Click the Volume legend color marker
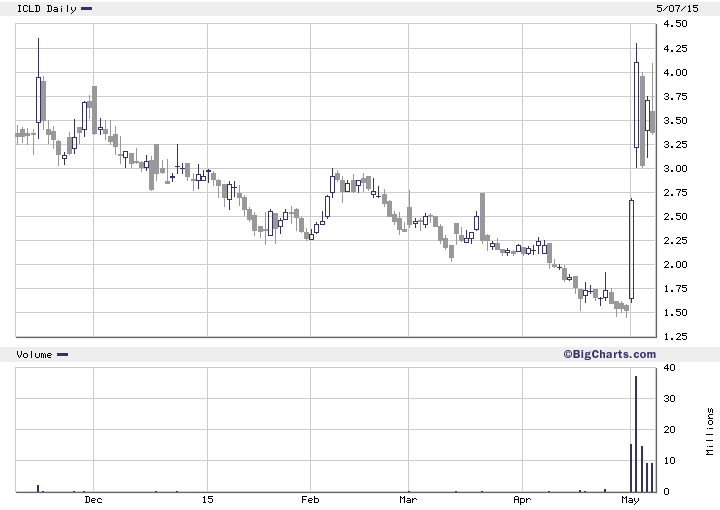 [62, 354]
